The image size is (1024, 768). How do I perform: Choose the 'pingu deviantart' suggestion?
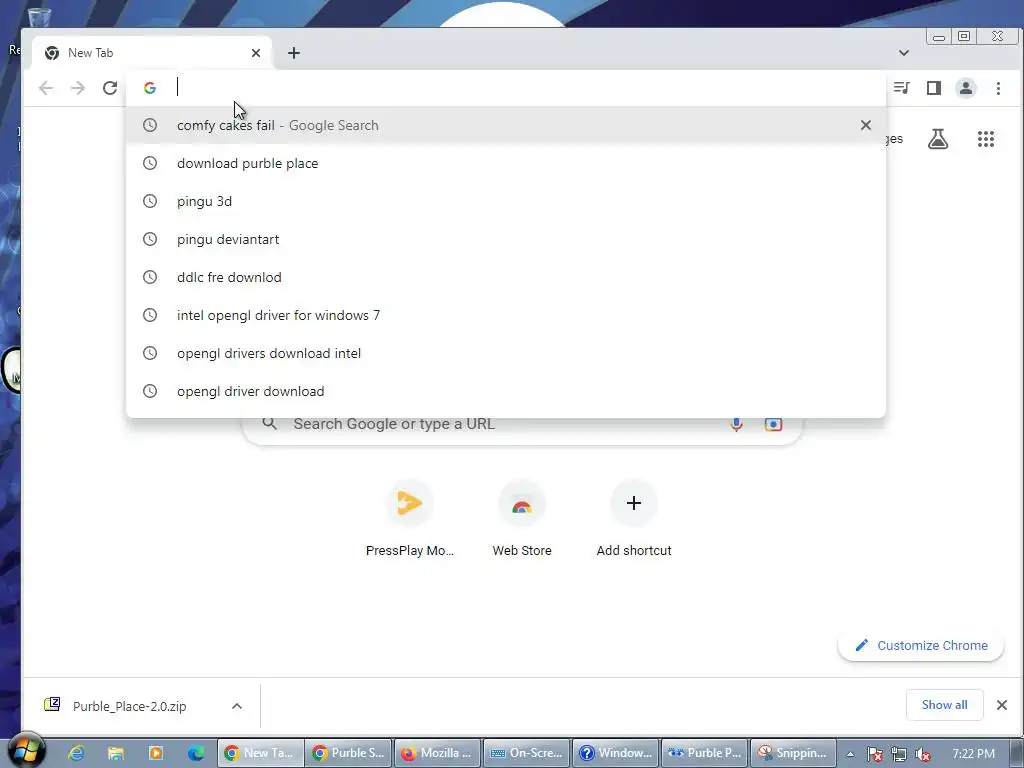[x=505, y=239]
